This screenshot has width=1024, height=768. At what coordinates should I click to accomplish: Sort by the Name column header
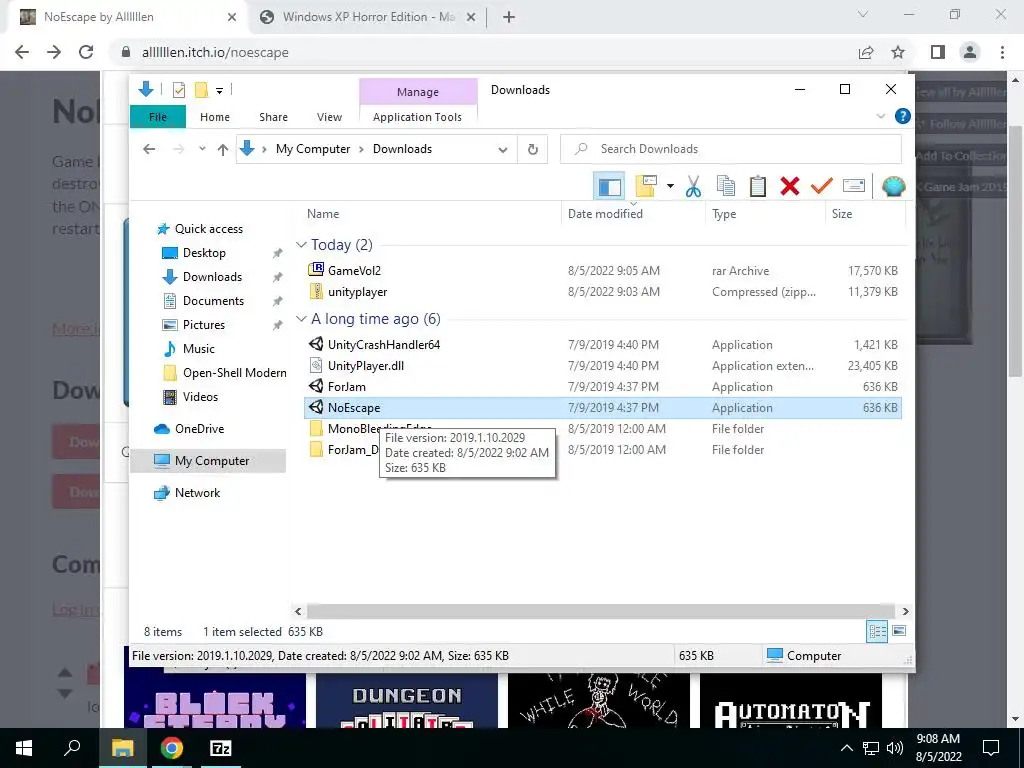(x=432, y=214)
